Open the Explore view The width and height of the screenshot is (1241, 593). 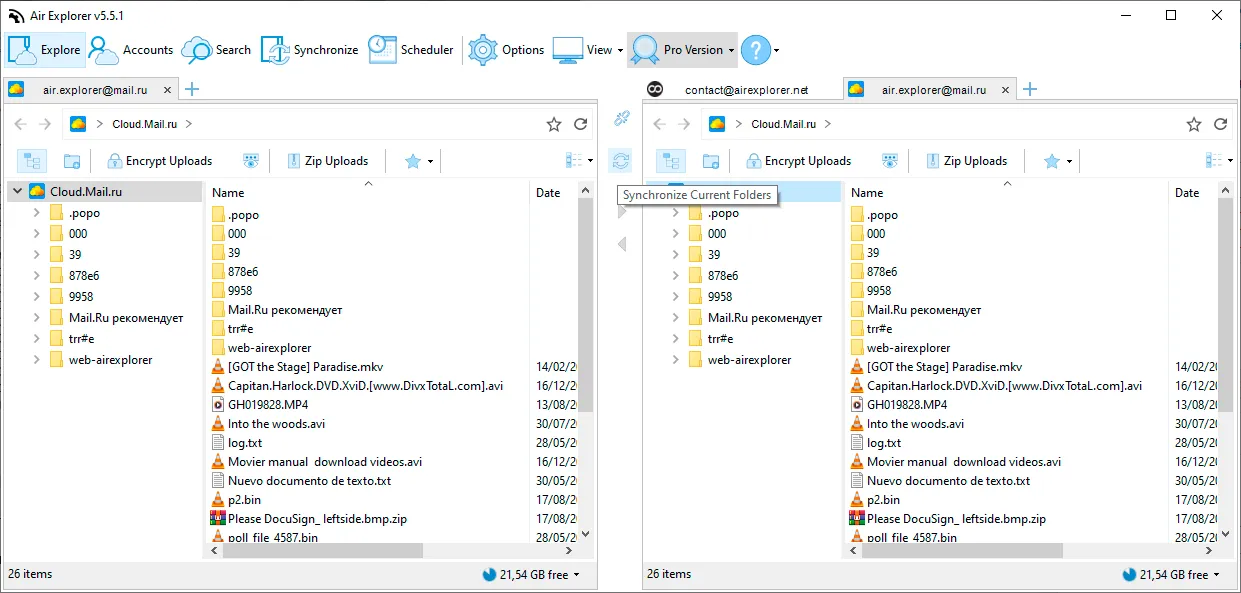pyautogui.click(x=44, y=50)
